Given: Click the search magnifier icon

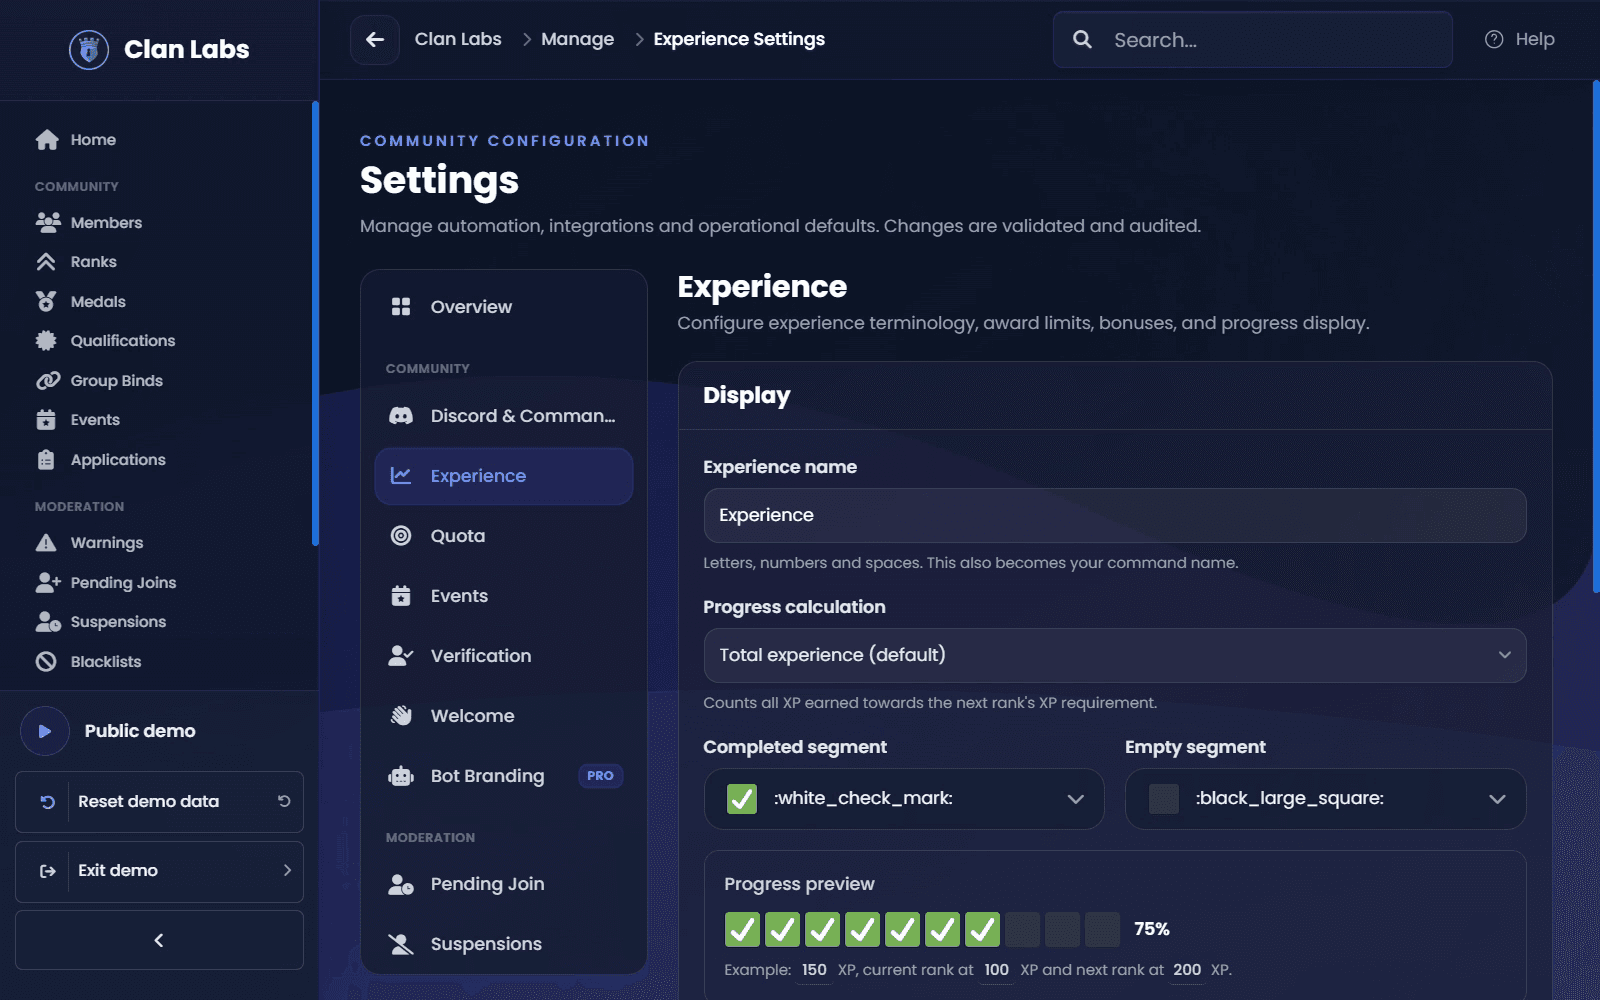Looking at the screenshot, I should click(x=1082, y=40).
